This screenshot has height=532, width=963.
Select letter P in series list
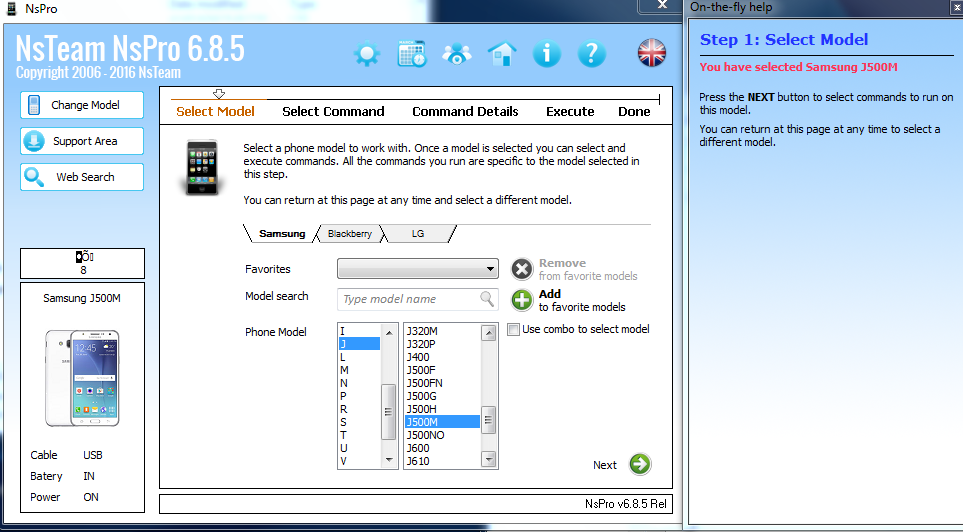pyautogui.click(x=359, y=396)
